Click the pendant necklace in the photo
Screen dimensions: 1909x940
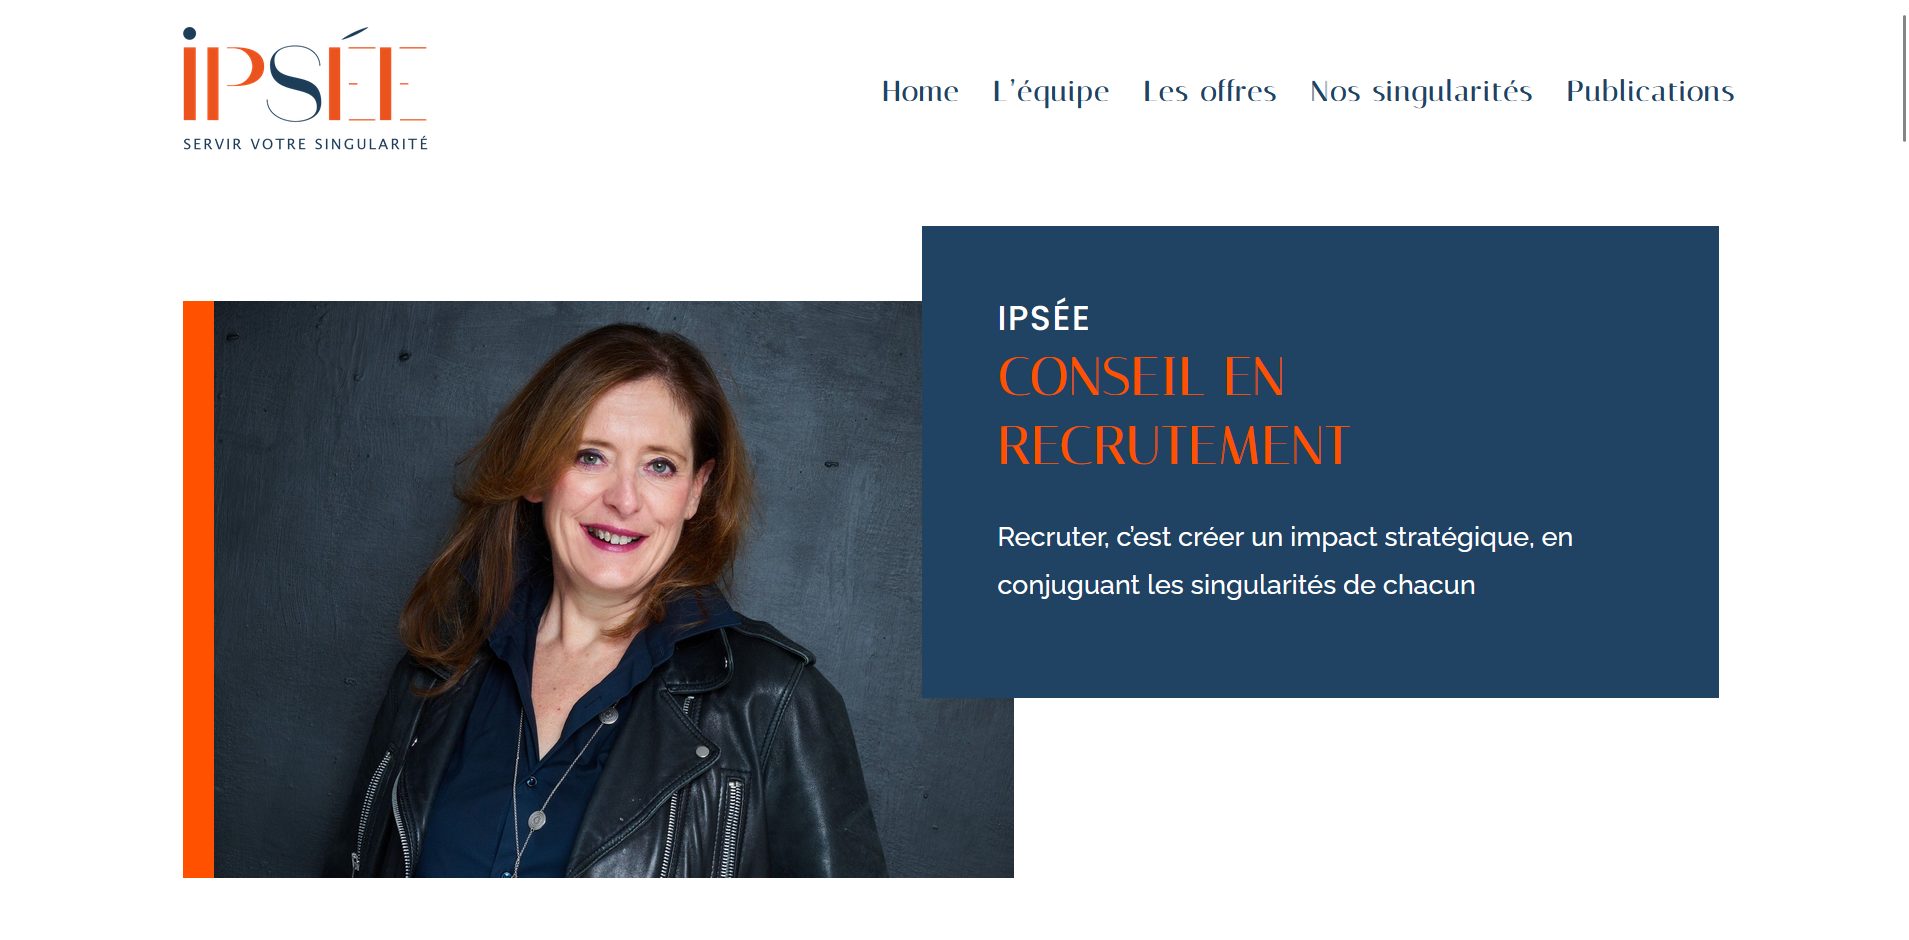537,820
